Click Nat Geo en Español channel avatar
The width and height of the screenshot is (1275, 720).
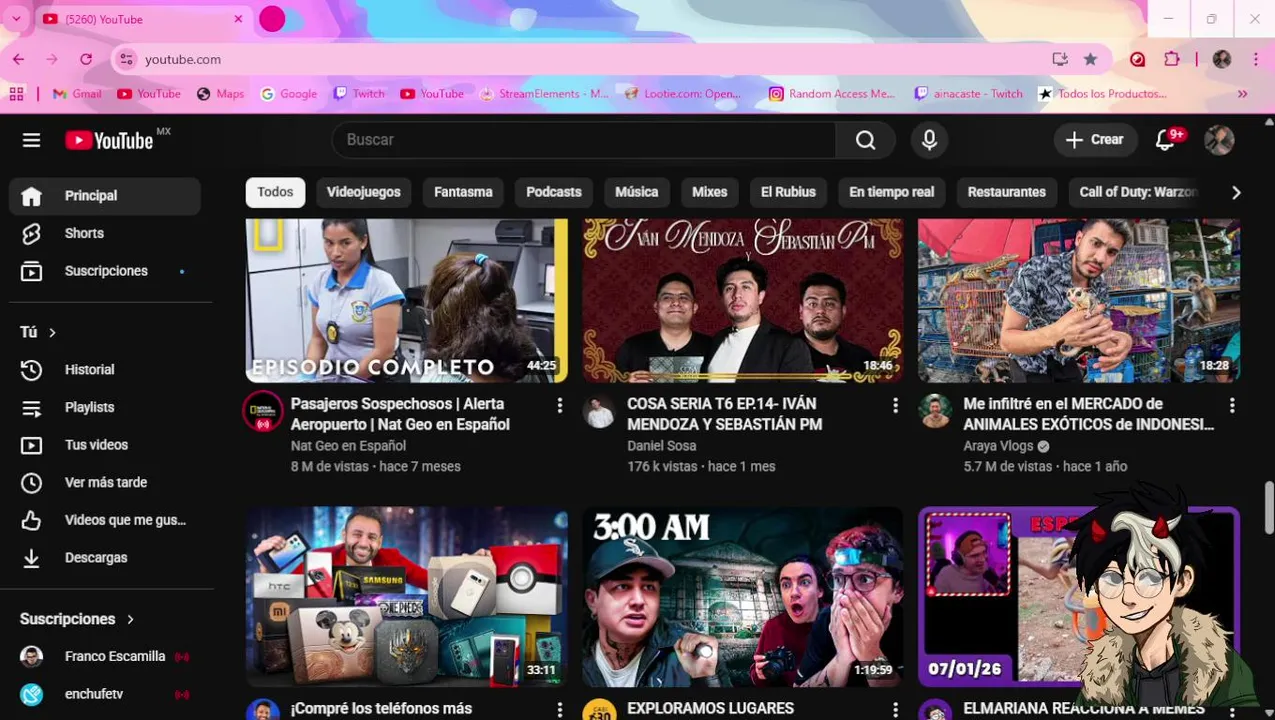[263, 412]
